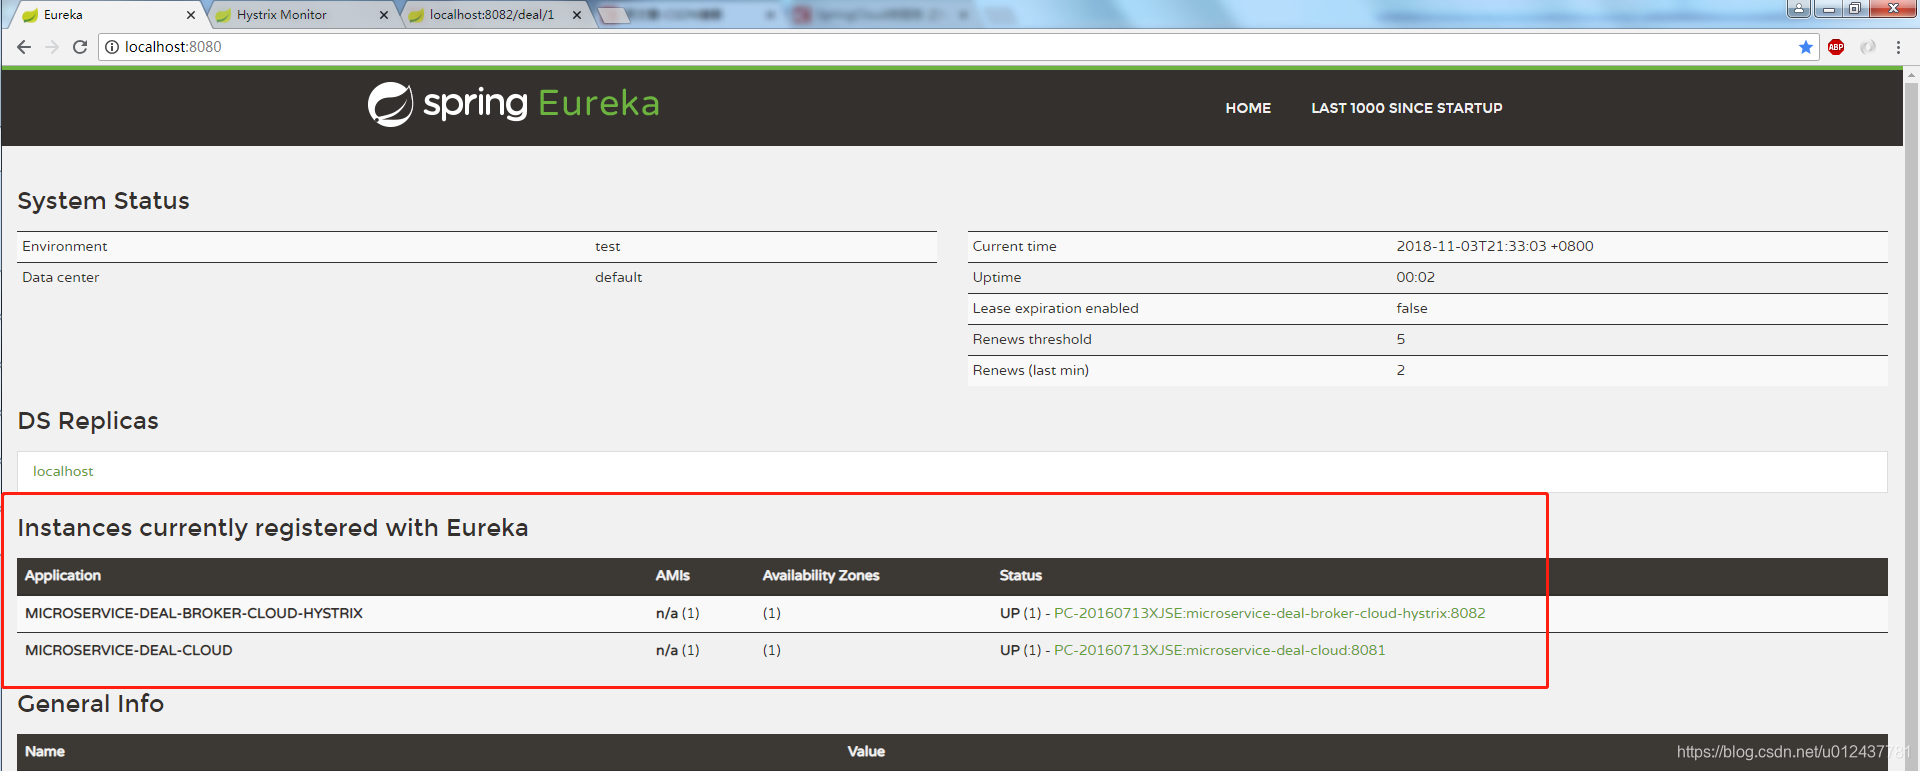This screenshot has width=1920, height=771.
Task: Click the Renews (last min) label
Action: coord(1031,370)
